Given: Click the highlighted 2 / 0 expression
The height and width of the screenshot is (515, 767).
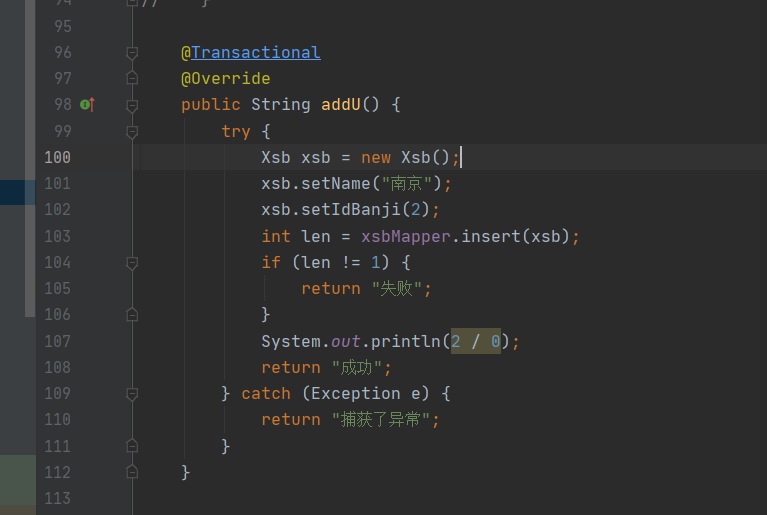Looking at the screenshot, I should click(x=475, y=341).
